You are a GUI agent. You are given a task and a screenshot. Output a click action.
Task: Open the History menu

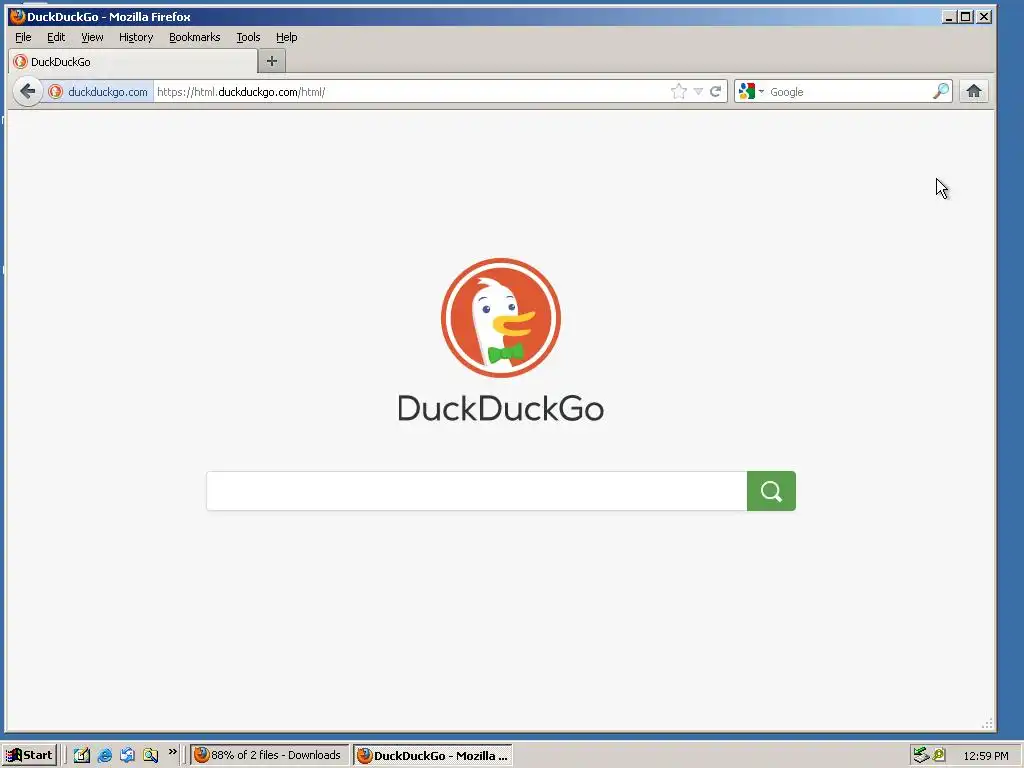136,37
